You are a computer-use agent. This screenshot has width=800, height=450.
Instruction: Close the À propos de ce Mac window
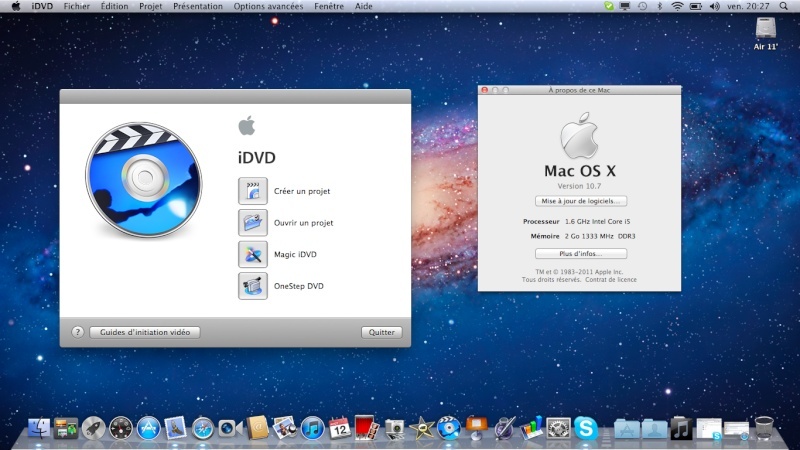(x=484, y=90)
